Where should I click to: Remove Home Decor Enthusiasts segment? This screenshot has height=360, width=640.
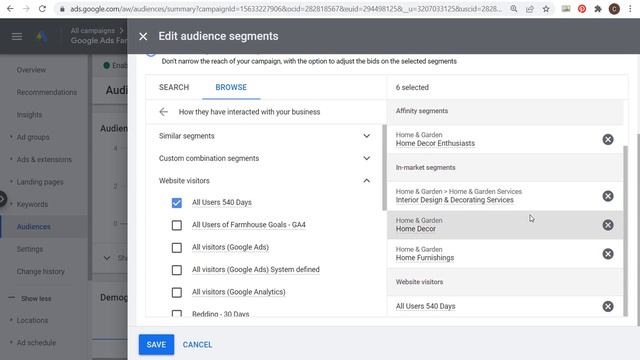[x=608, y=139]
